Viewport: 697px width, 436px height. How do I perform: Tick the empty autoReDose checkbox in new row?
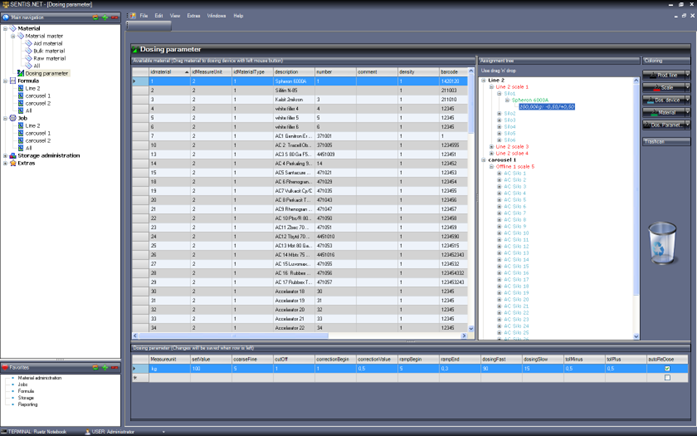(667, 378)
